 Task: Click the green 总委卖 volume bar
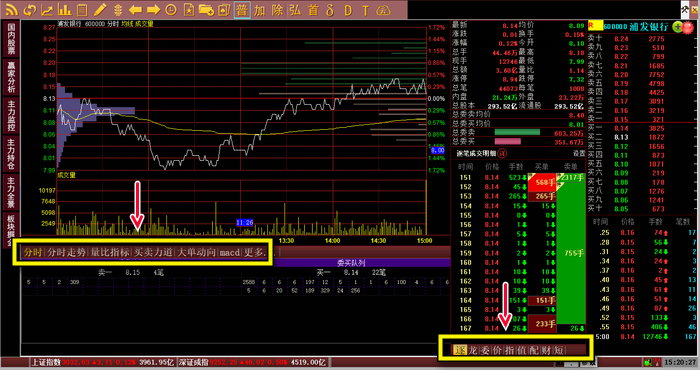(517, 133)
